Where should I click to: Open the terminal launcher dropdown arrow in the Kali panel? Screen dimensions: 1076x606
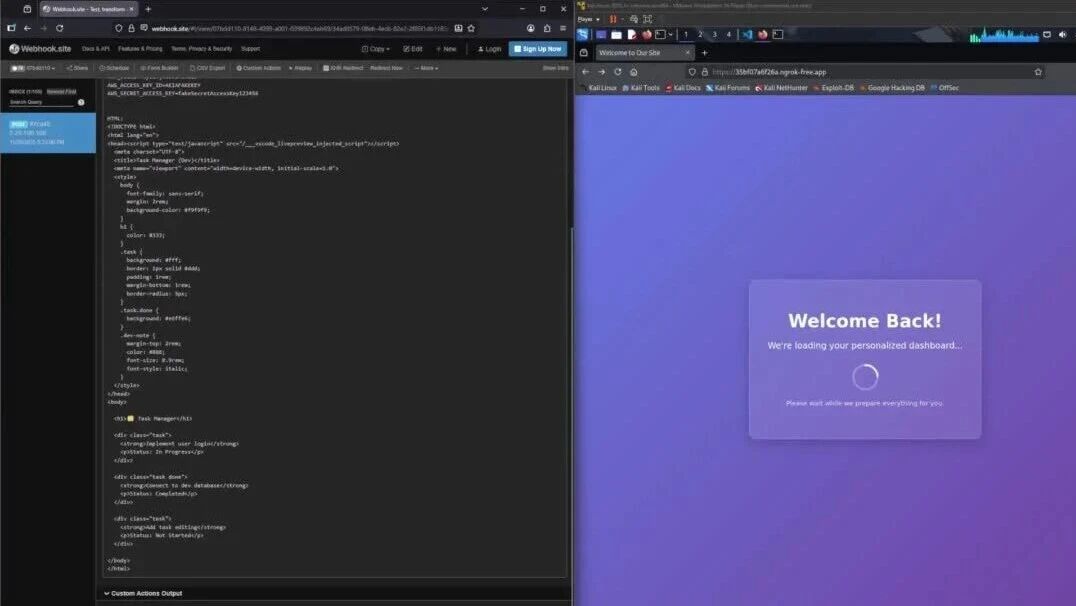[670, 34]
